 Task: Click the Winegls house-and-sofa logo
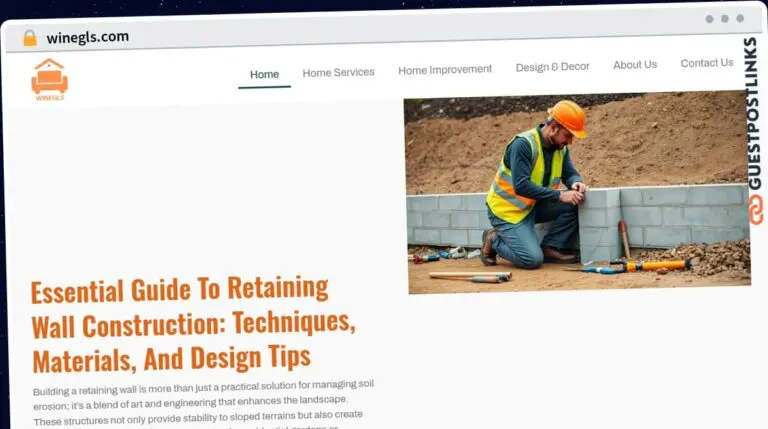pyautogui.click(x=49, y=79)
